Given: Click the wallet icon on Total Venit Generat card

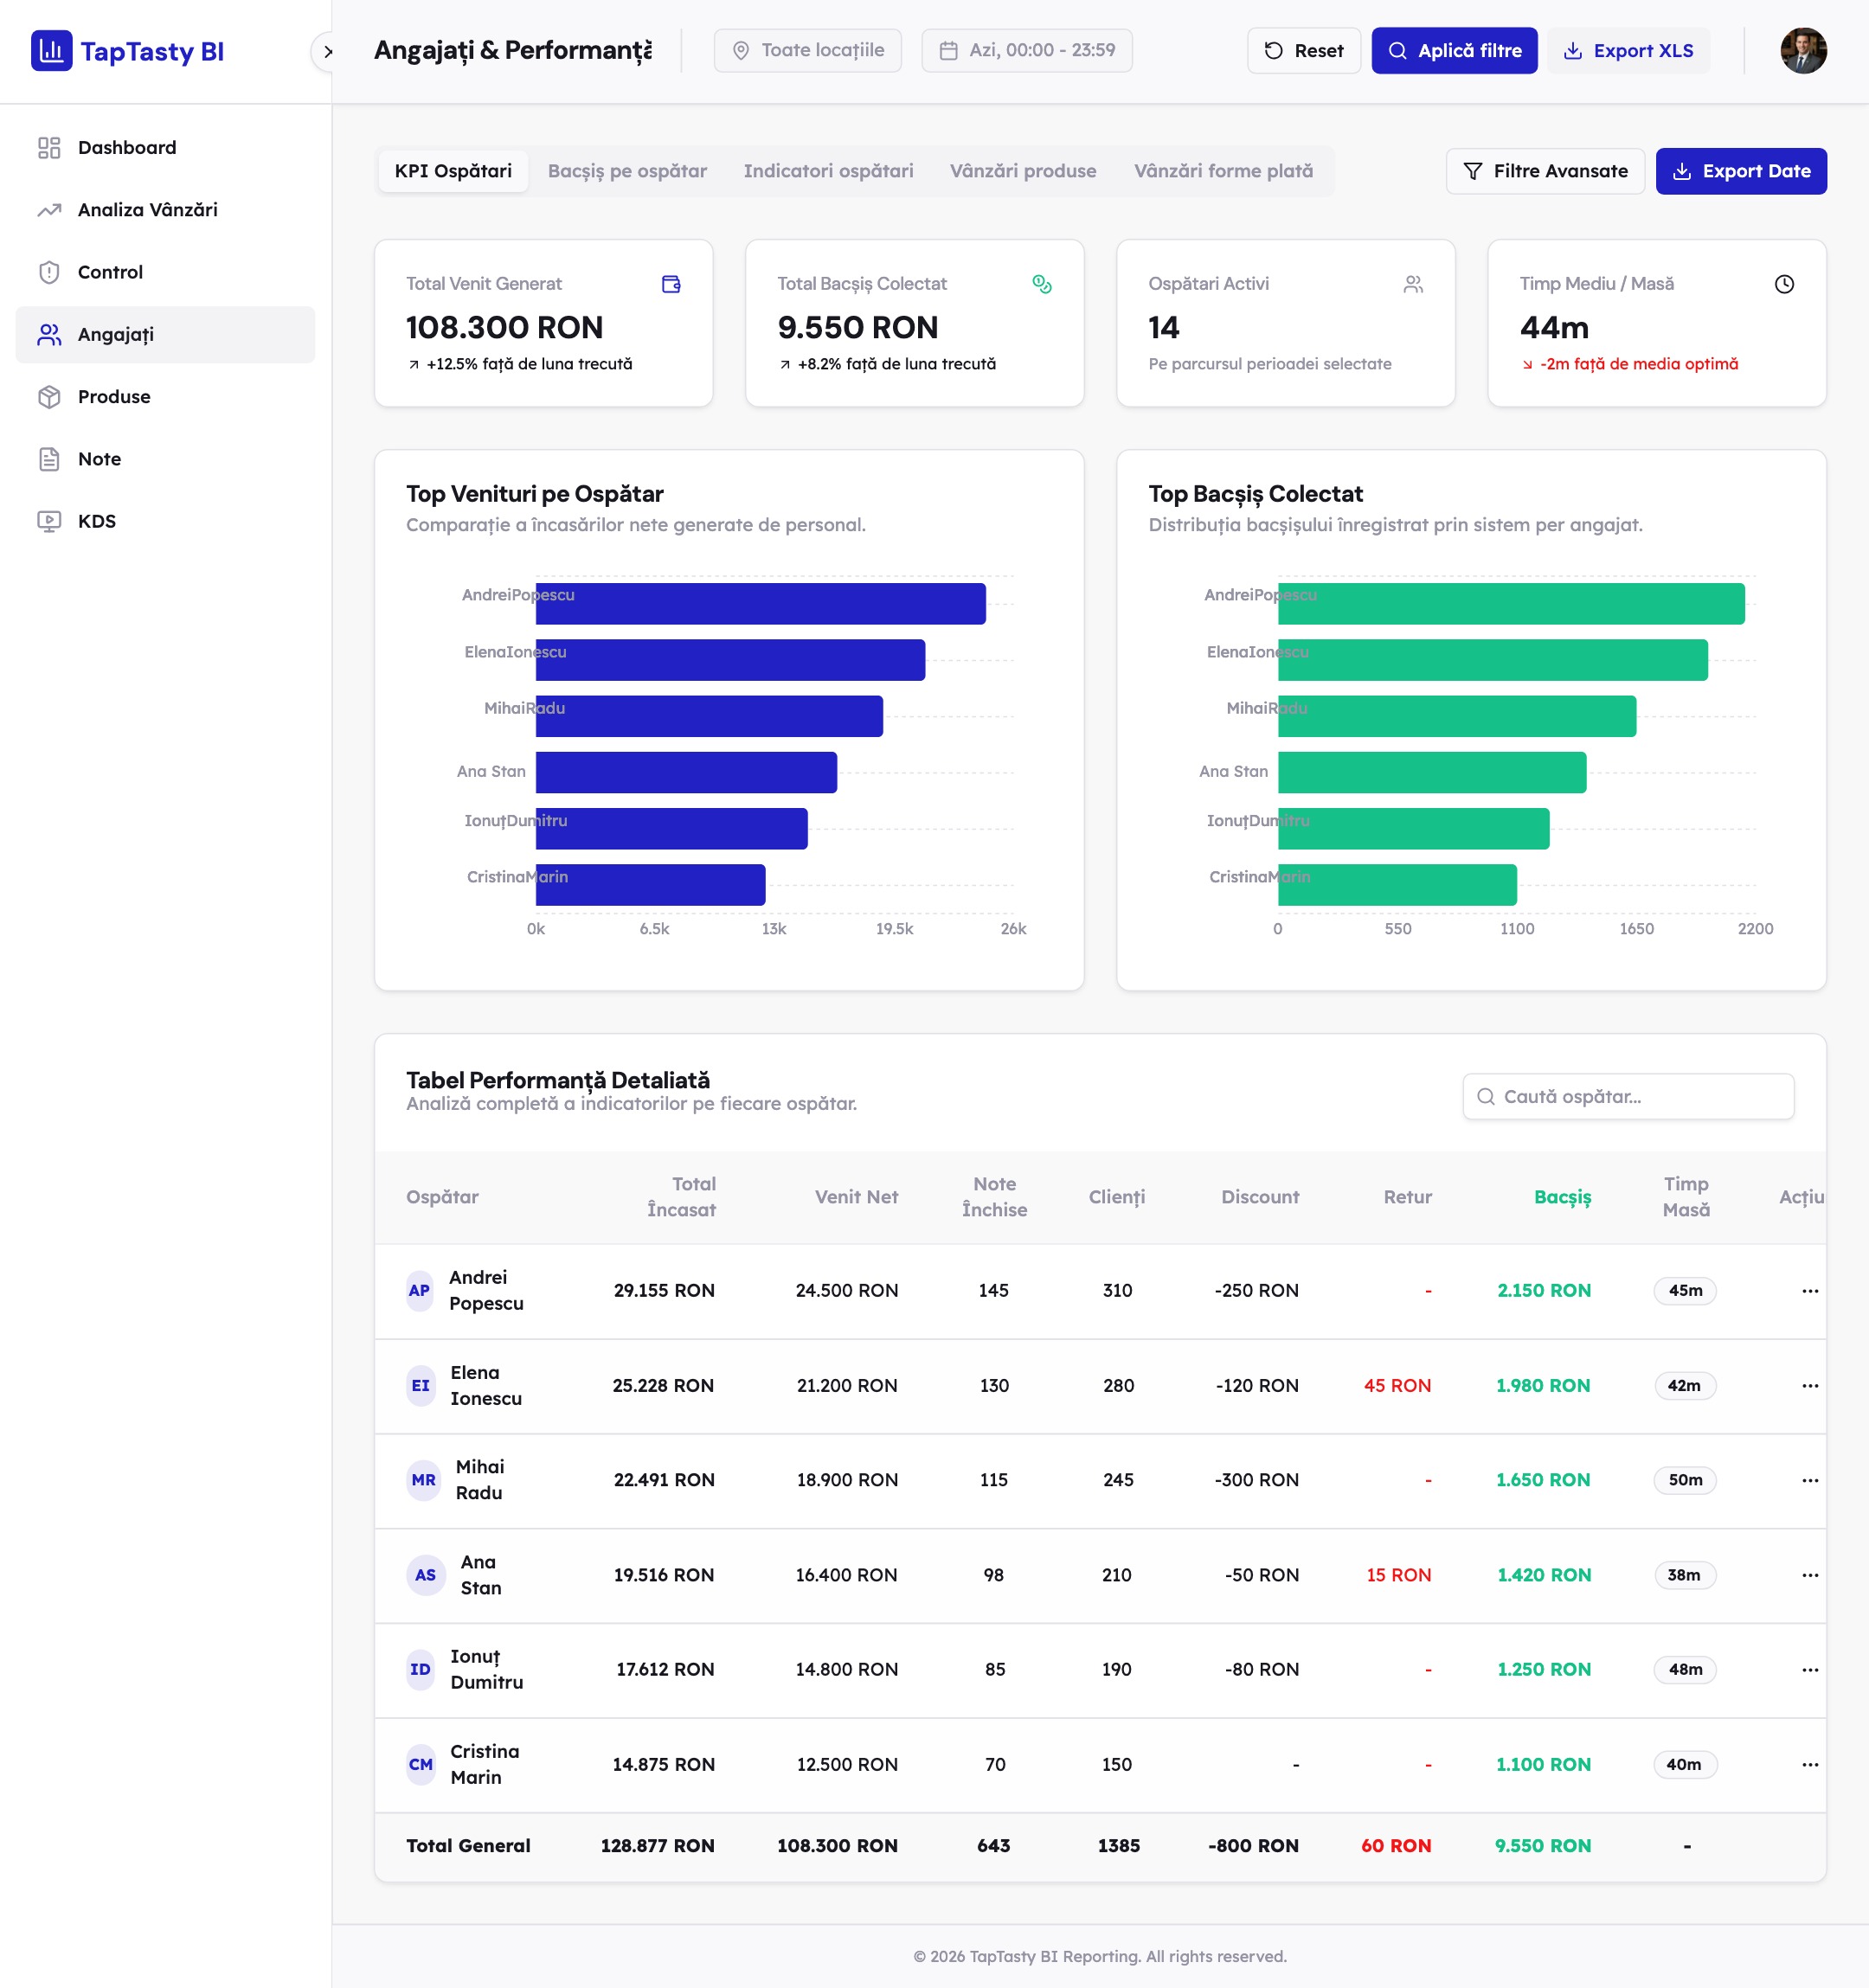Looking at the screenshot, I should (x=671, y=284).
